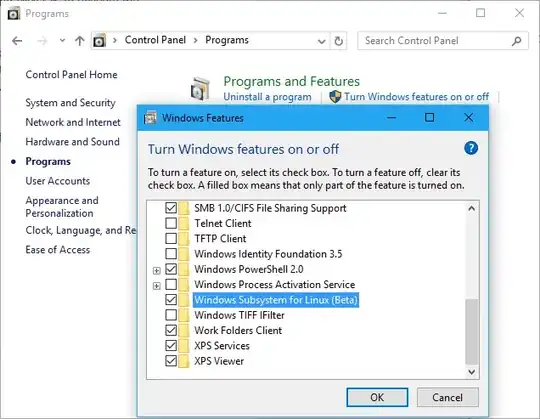
Task: Click the features list scroll up arrow
Action: 471,208
